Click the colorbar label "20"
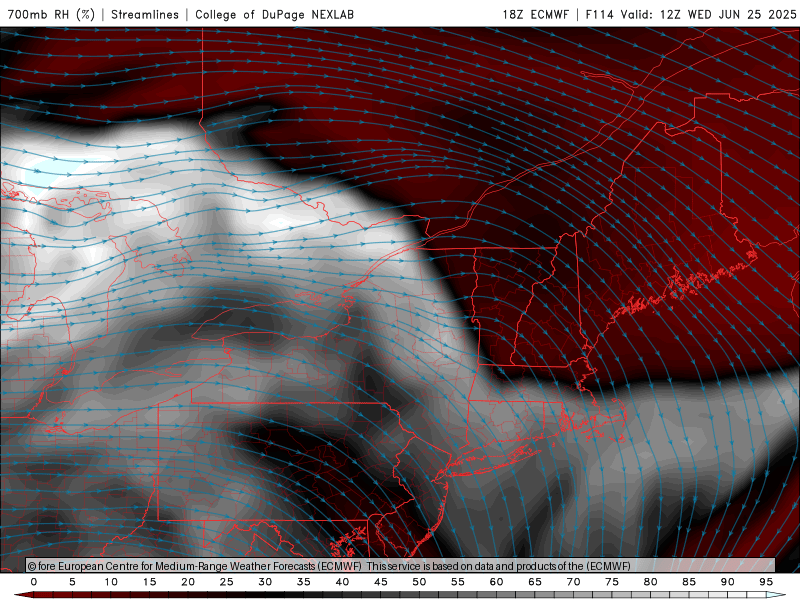This screenshot has width=800, height=600. (x=188, y=582)
